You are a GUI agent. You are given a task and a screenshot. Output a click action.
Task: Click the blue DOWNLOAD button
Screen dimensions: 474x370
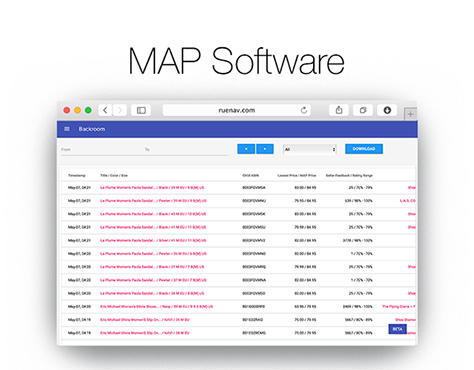364,149
